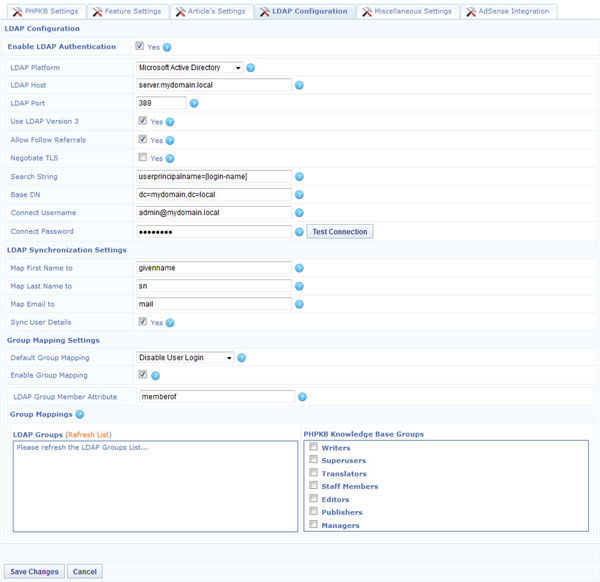Screen dimensions: 600x582
Task: Click help icon for Enable Group Mapping
Action: tap(155, 376)
